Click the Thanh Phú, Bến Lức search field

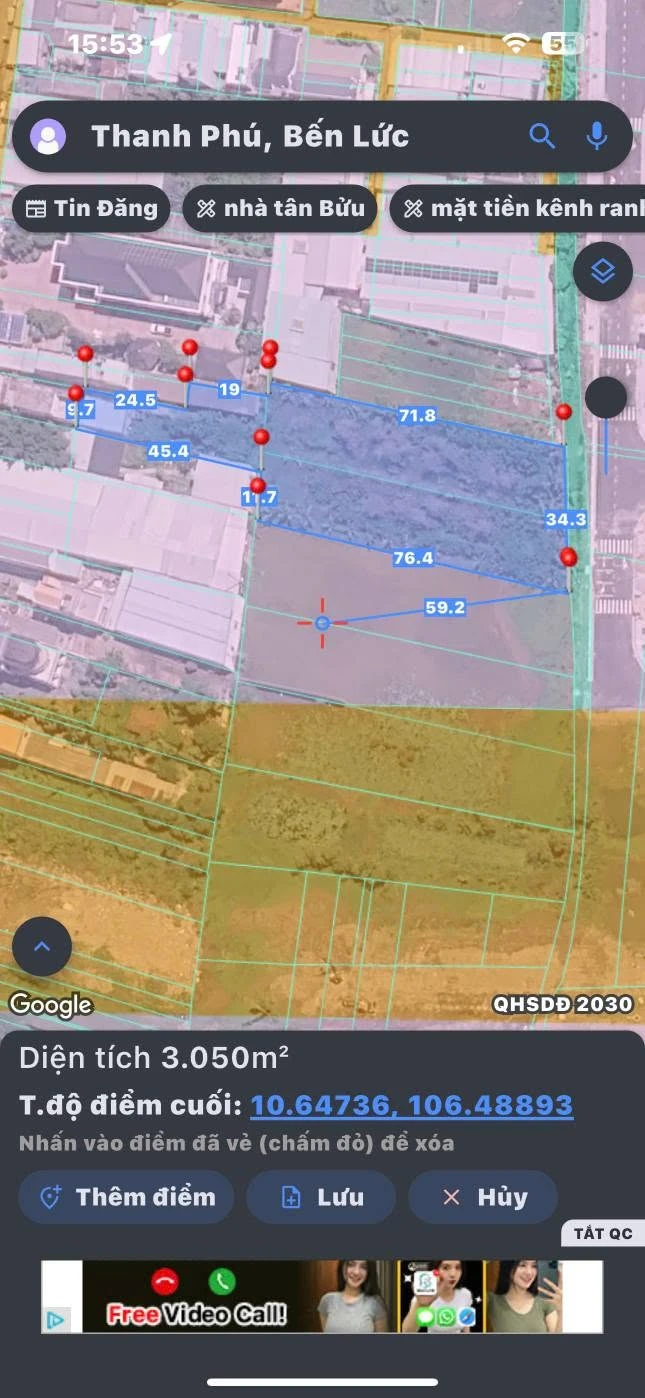coord(300,136)
